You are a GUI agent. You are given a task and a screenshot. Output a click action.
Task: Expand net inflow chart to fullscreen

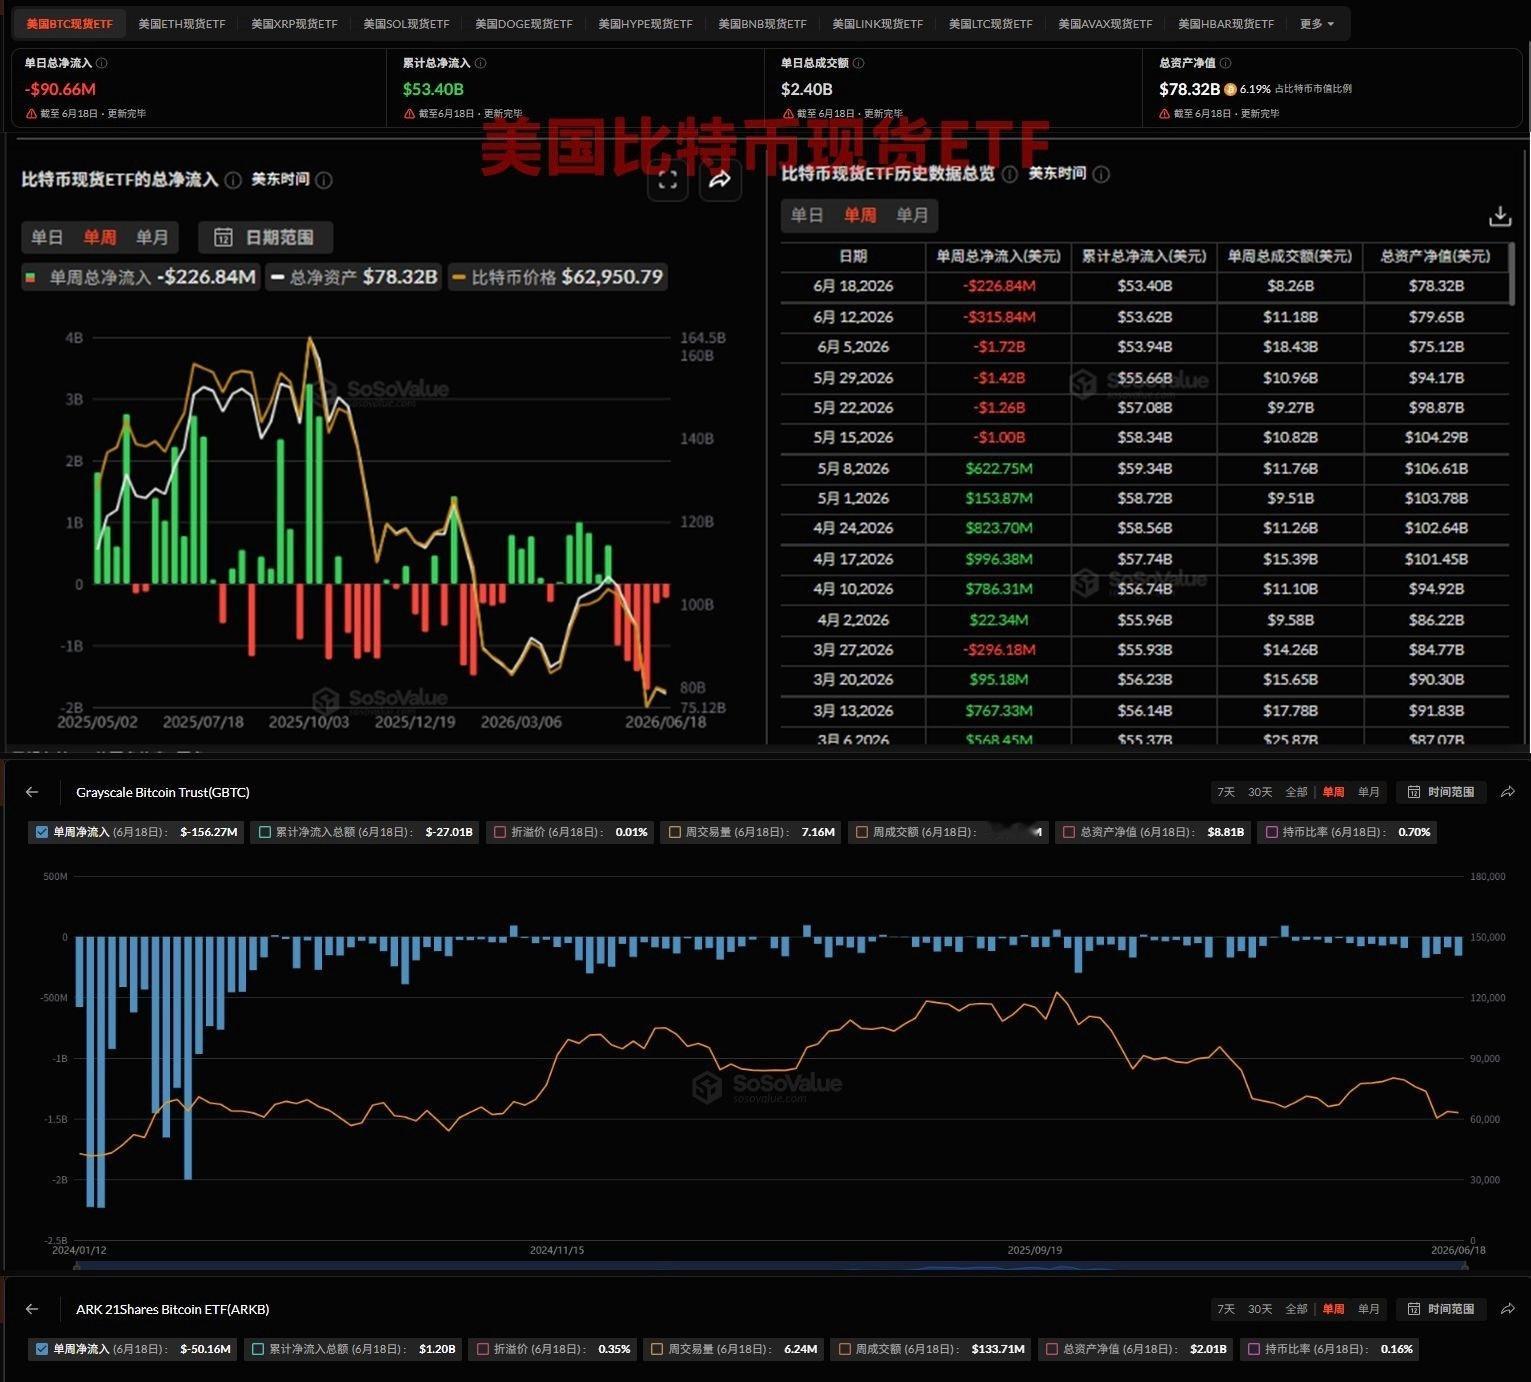pyautogui.click(x=668, y=181)
